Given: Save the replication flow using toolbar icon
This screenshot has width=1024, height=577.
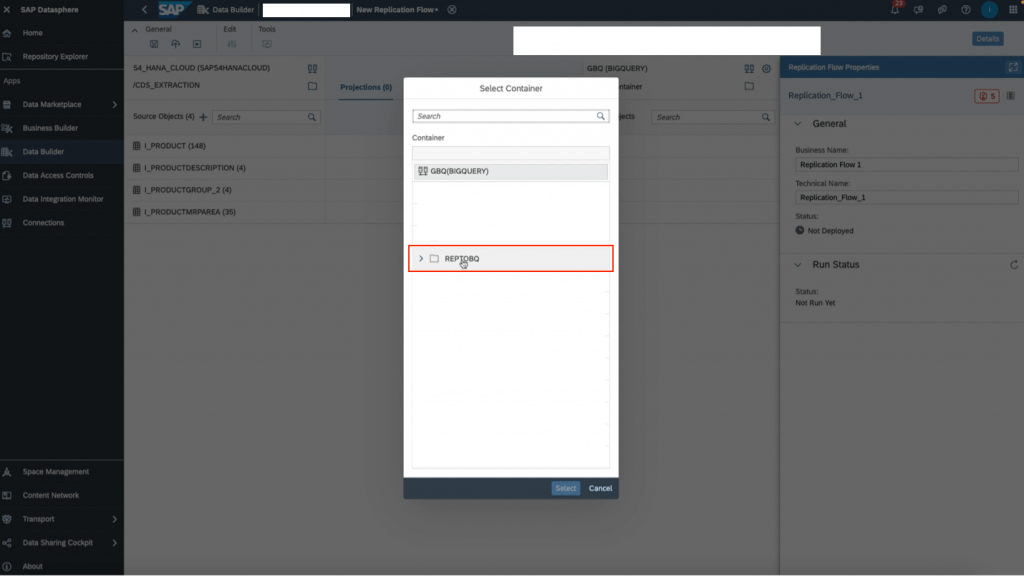Looking at the screenshot, I should click(x=154, y=44).
